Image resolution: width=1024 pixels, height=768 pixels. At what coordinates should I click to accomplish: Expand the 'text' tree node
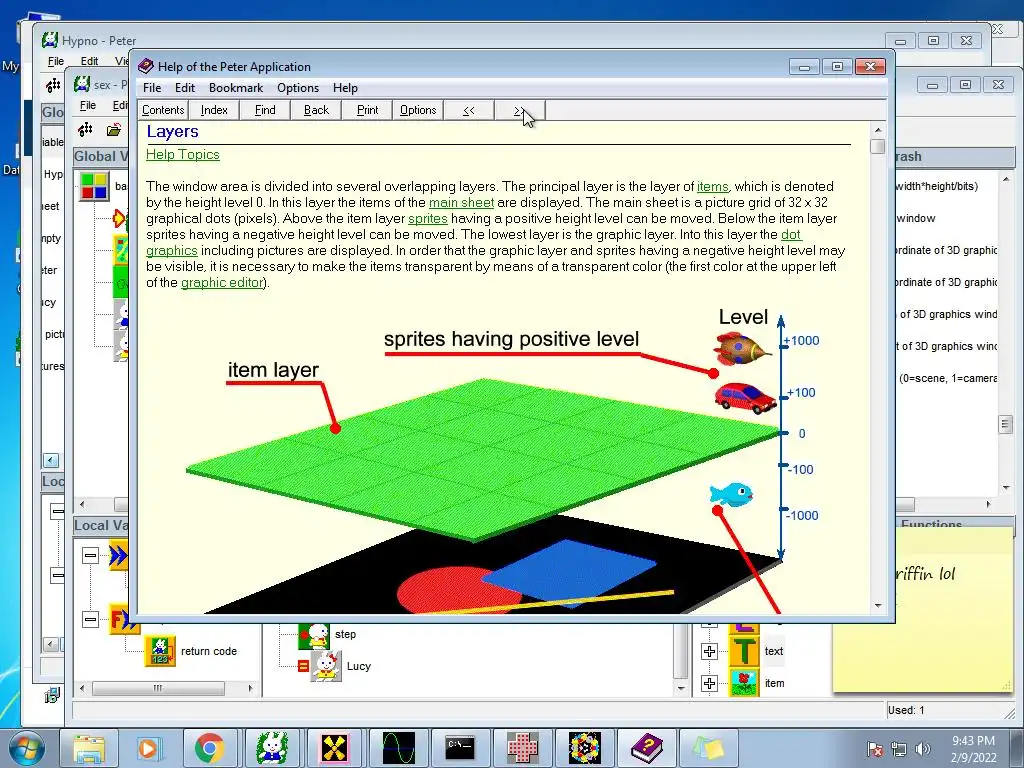coord(709,651)
